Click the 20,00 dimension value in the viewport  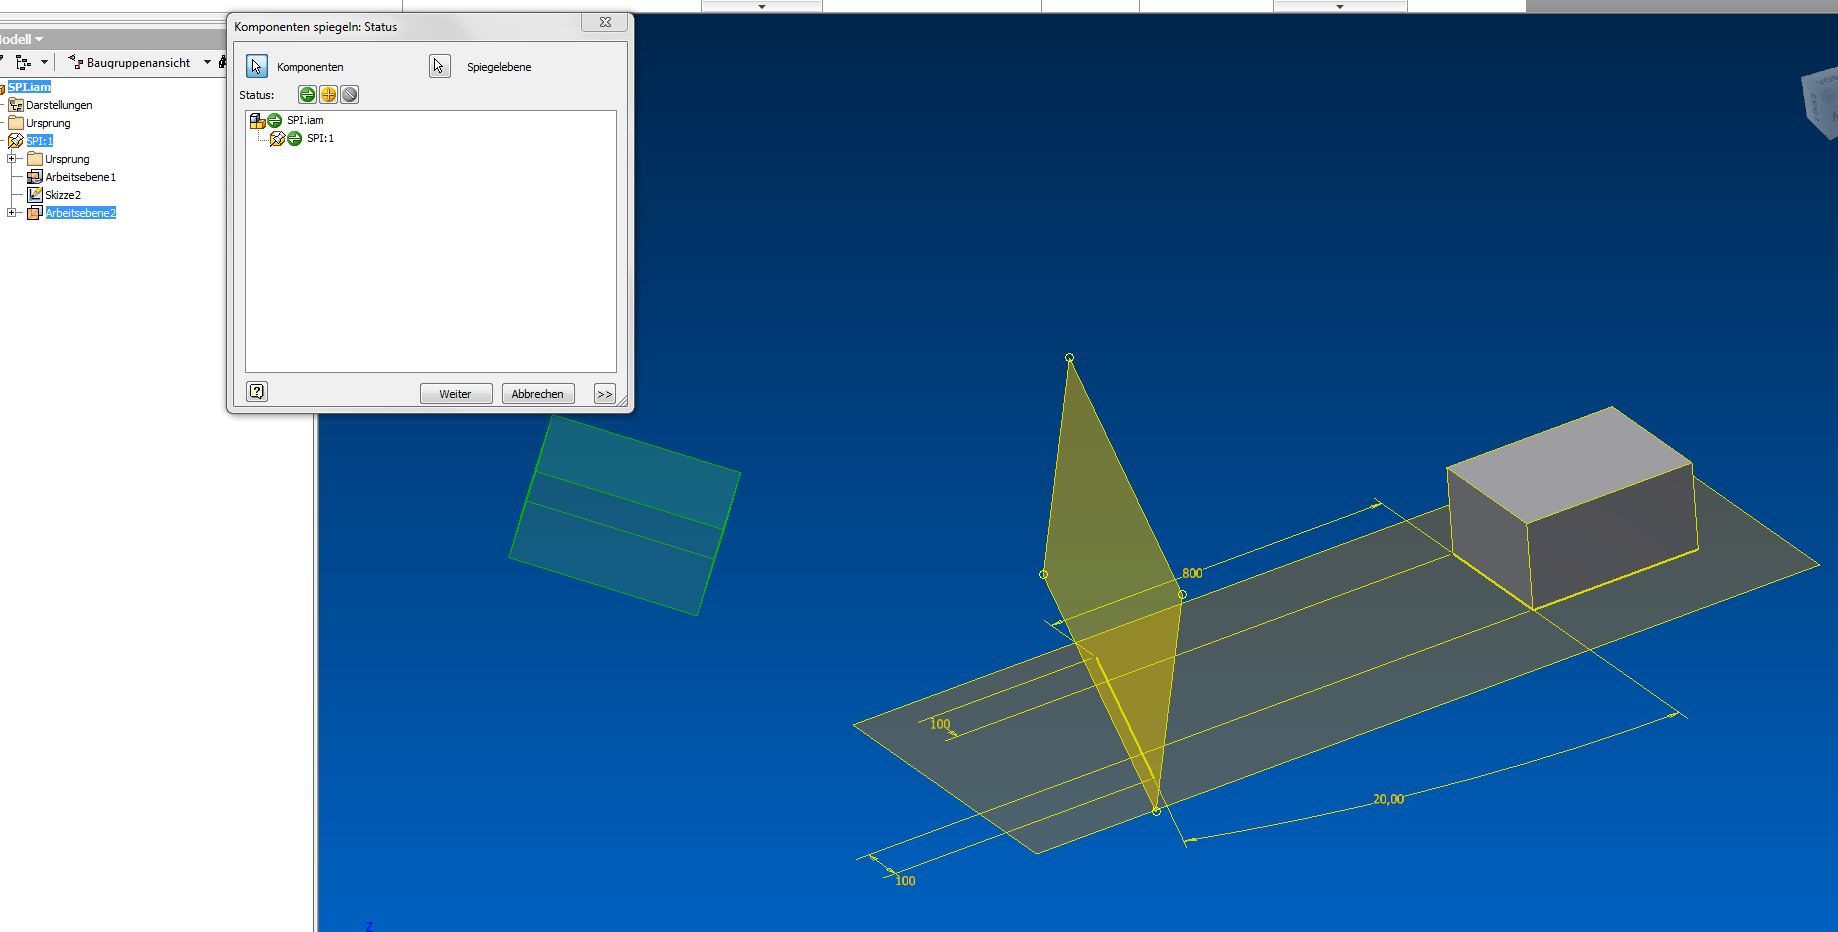pyautogui.click(x=1388, y=799)
